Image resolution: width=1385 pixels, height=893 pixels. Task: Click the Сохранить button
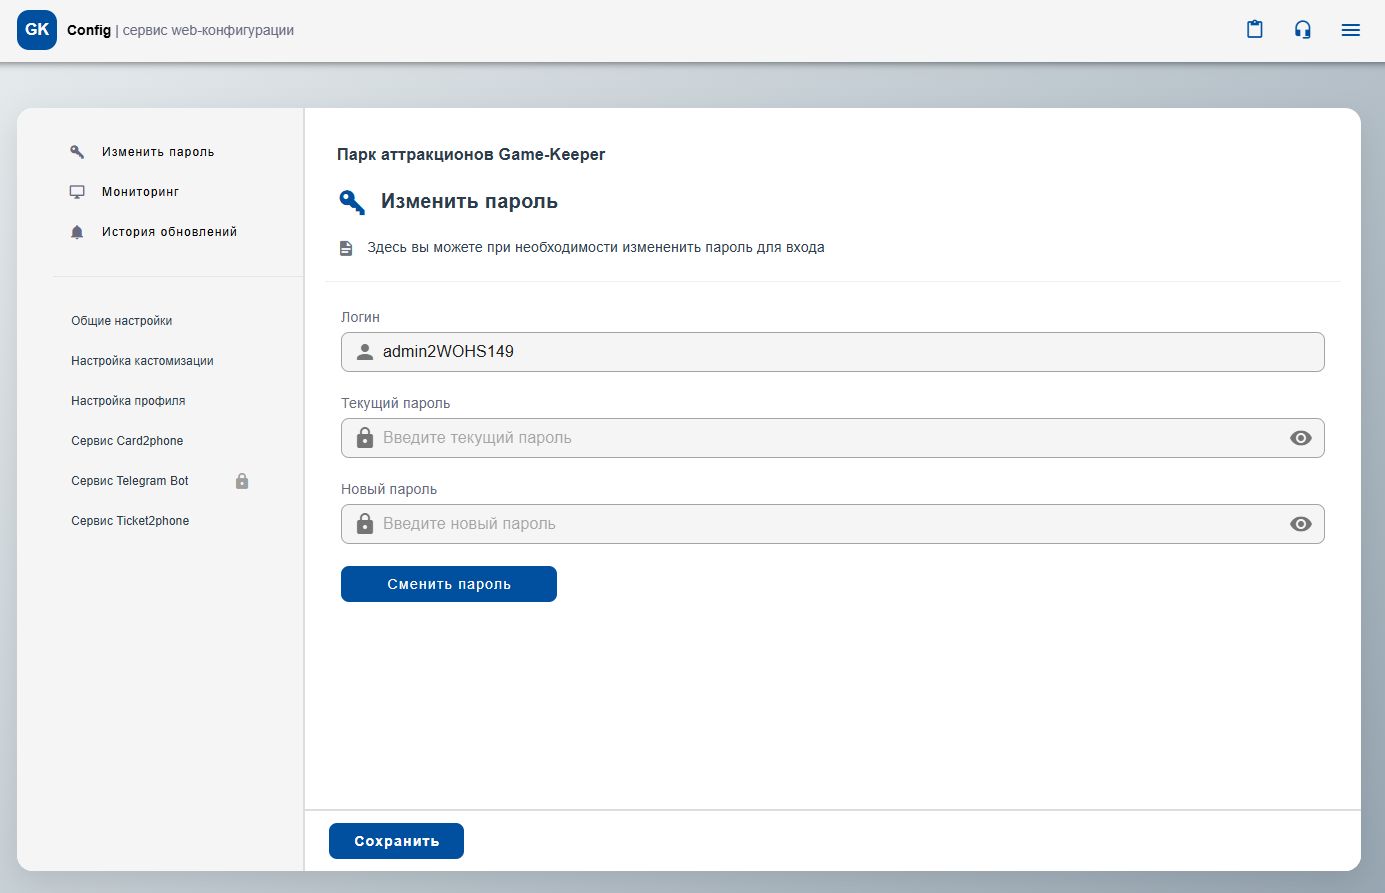[x=396, y=841]
